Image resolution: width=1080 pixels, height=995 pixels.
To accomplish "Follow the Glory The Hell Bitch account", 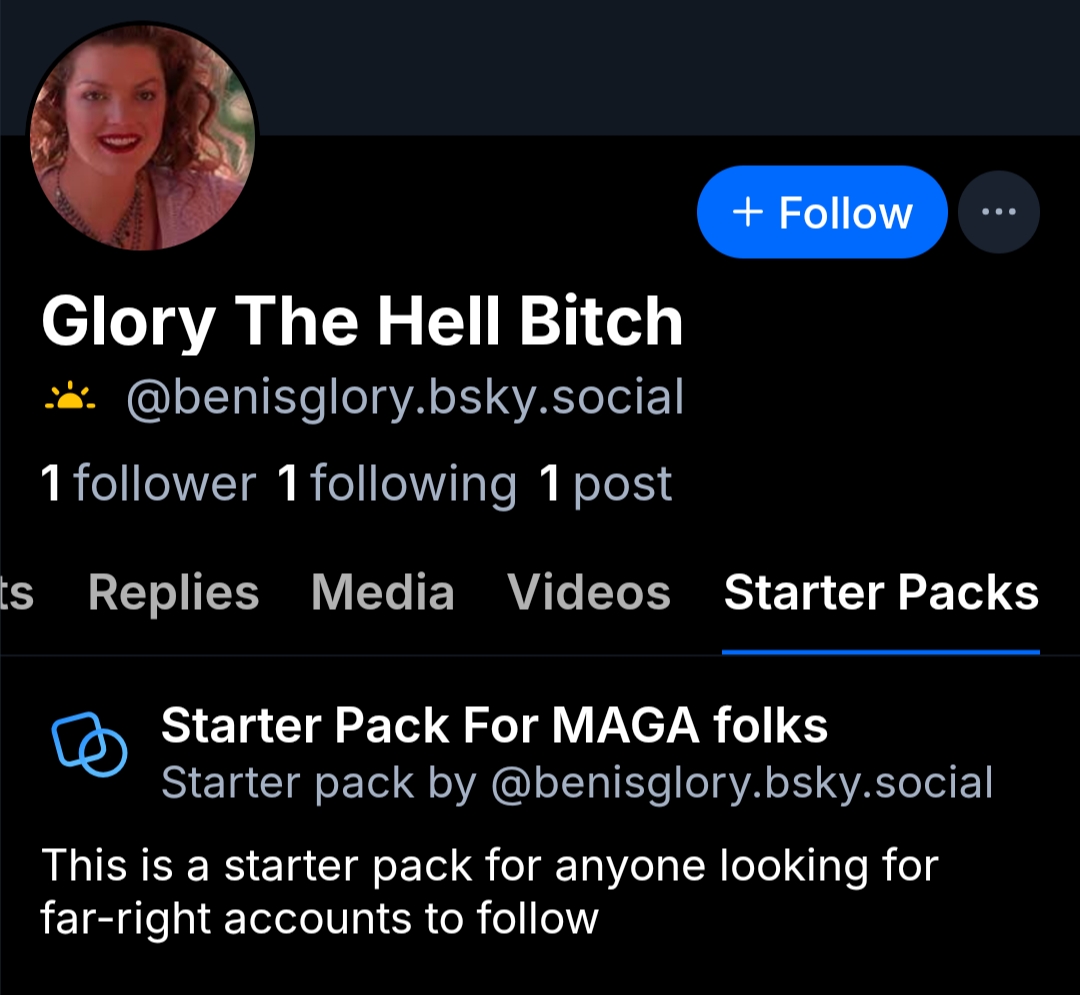I will [x=821, y=212].
